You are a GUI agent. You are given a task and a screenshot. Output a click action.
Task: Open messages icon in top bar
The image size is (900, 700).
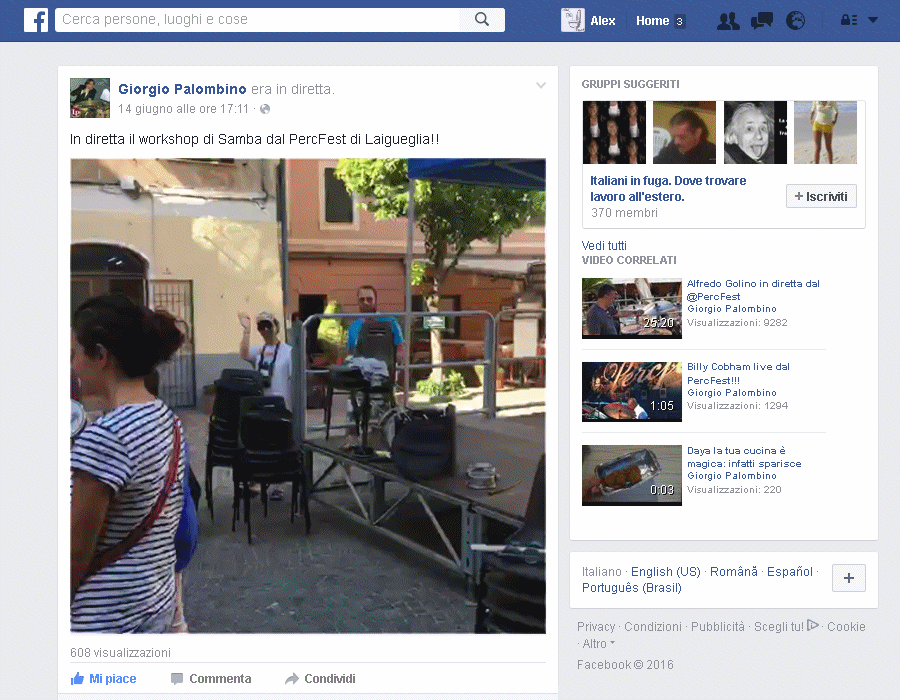click(x=762, y=21)
